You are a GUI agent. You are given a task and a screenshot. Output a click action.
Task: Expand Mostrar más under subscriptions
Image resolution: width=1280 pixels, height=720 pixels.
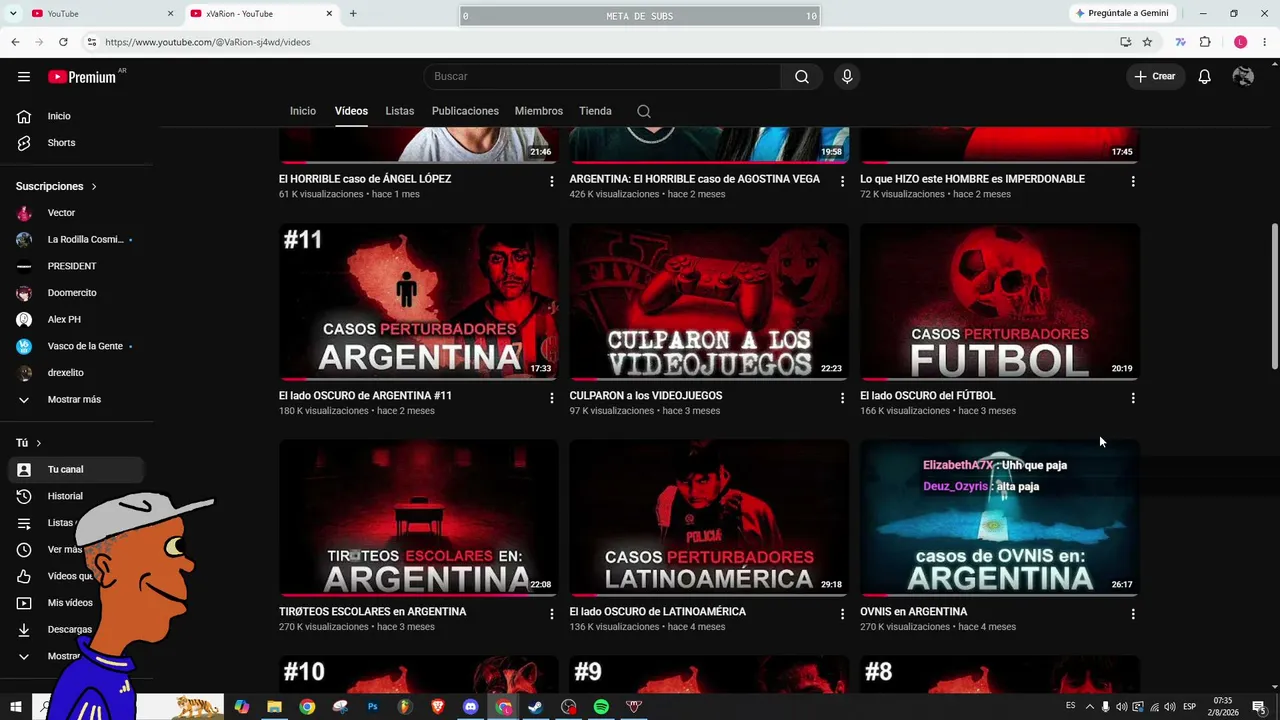pos(76,399)
